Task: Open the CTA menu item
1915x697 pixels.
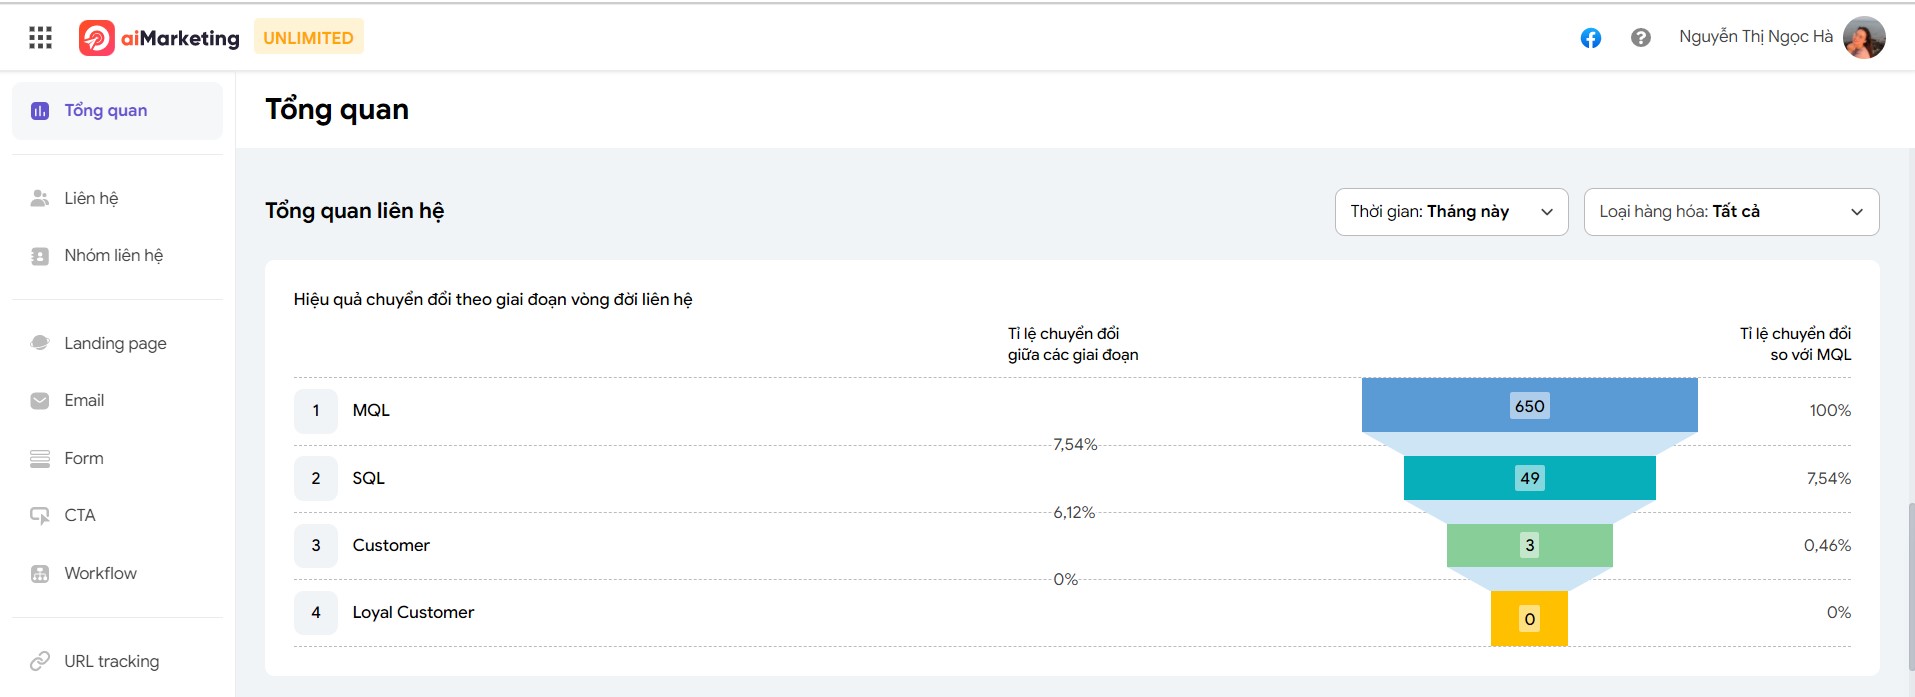Action: tap(117, 516)
